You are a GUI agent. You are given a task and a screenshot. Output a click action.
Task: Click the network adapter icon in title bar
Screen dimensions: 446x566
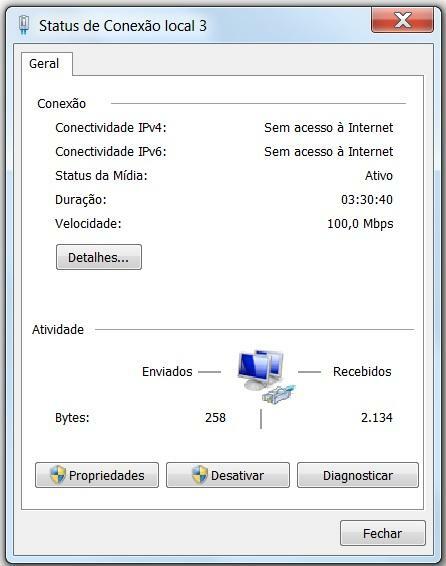(x=24, y=25)
